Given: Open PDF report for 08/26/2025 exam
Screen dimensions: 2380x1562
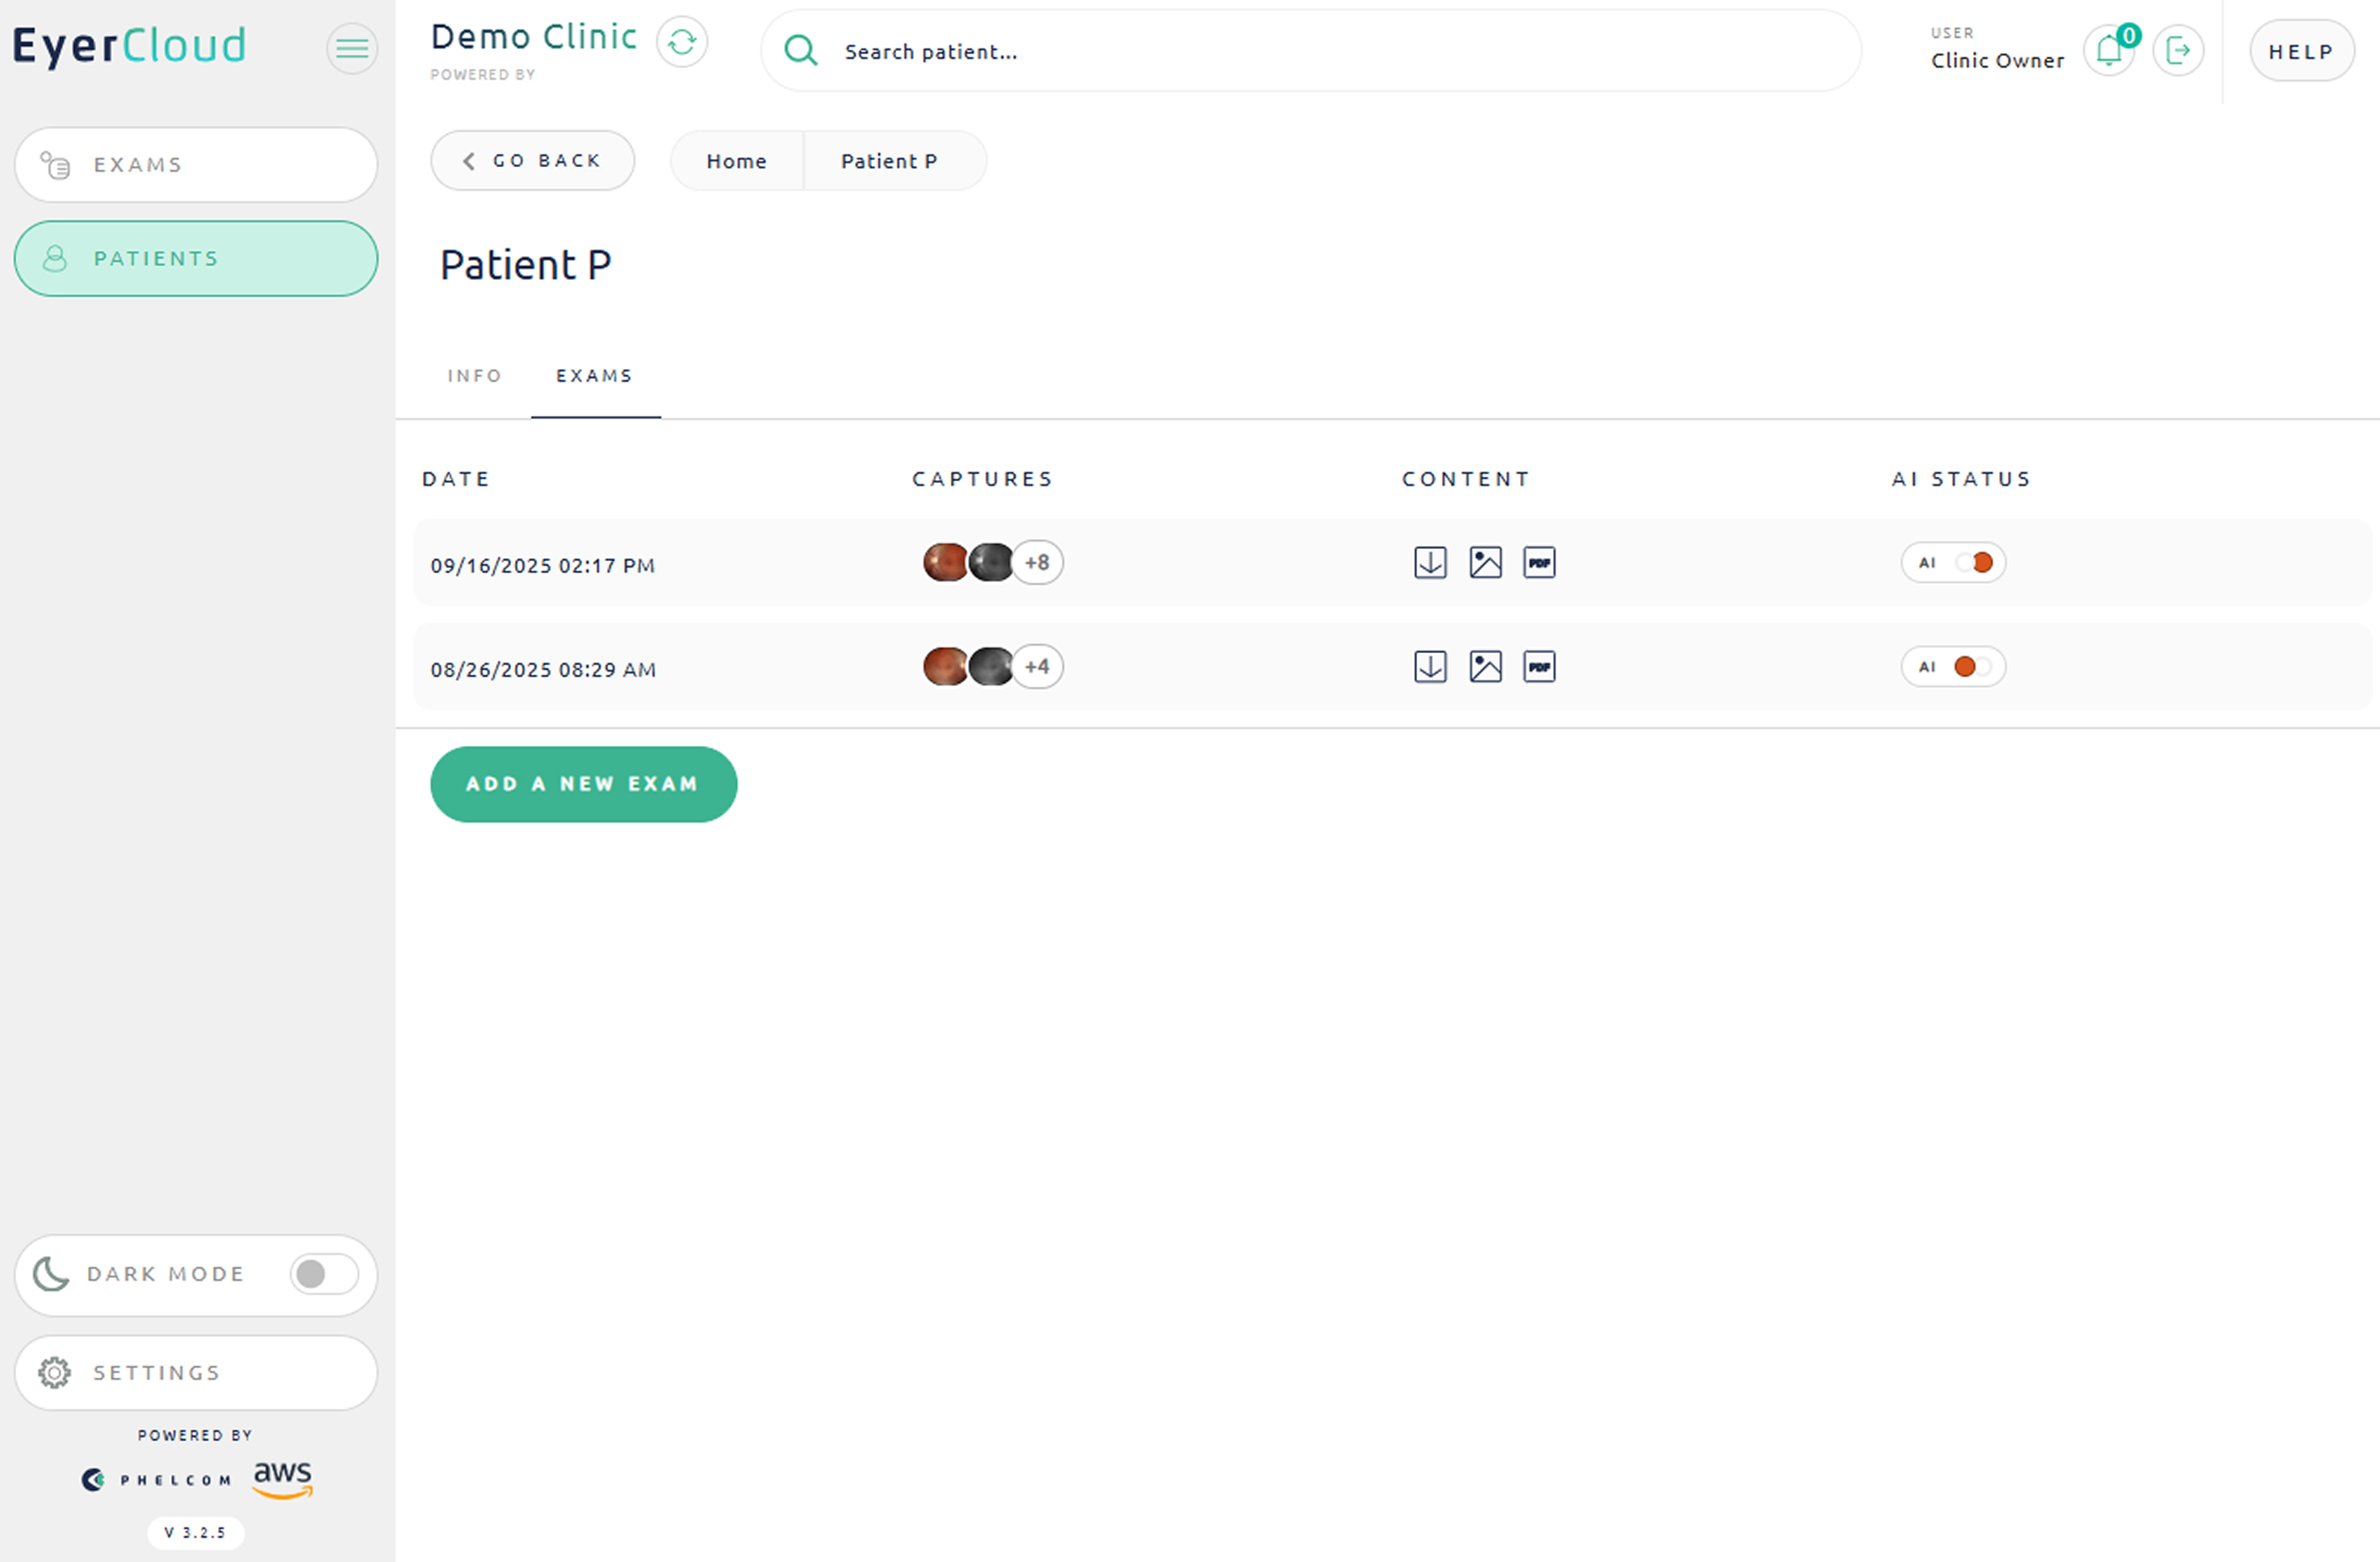Looking at the screenshot, I should pos(1539,667).
